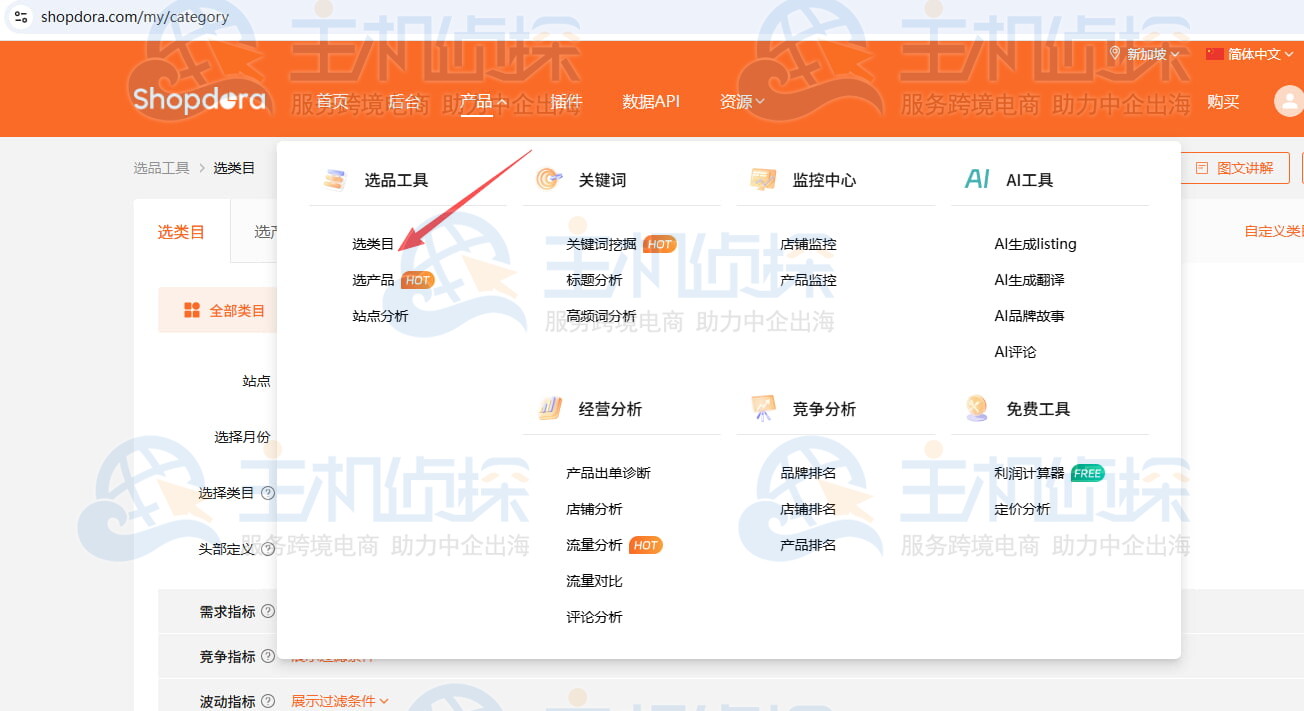Click the 选品工具 section icon
1304x711 pixels.
coord(334,180)
